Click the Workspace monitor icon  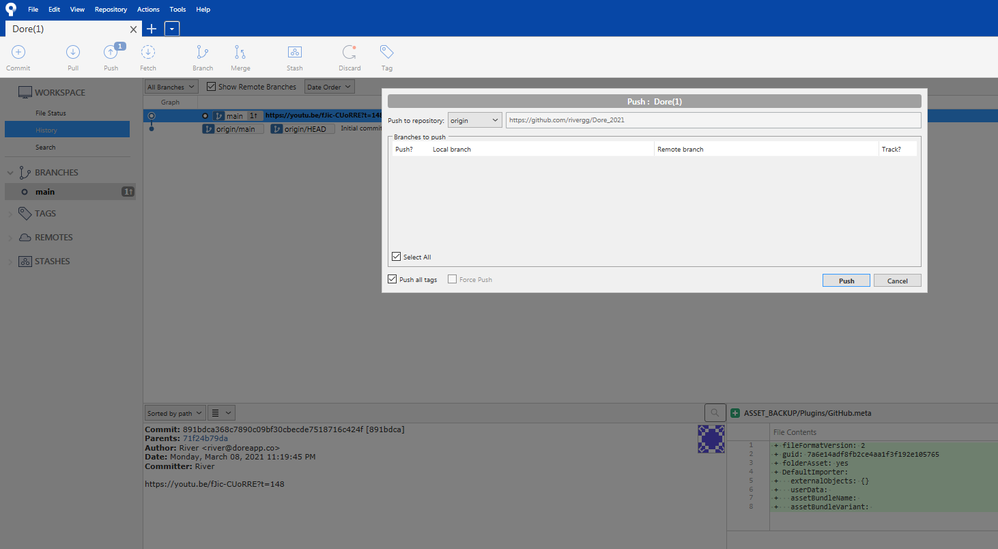click(25, 92)
